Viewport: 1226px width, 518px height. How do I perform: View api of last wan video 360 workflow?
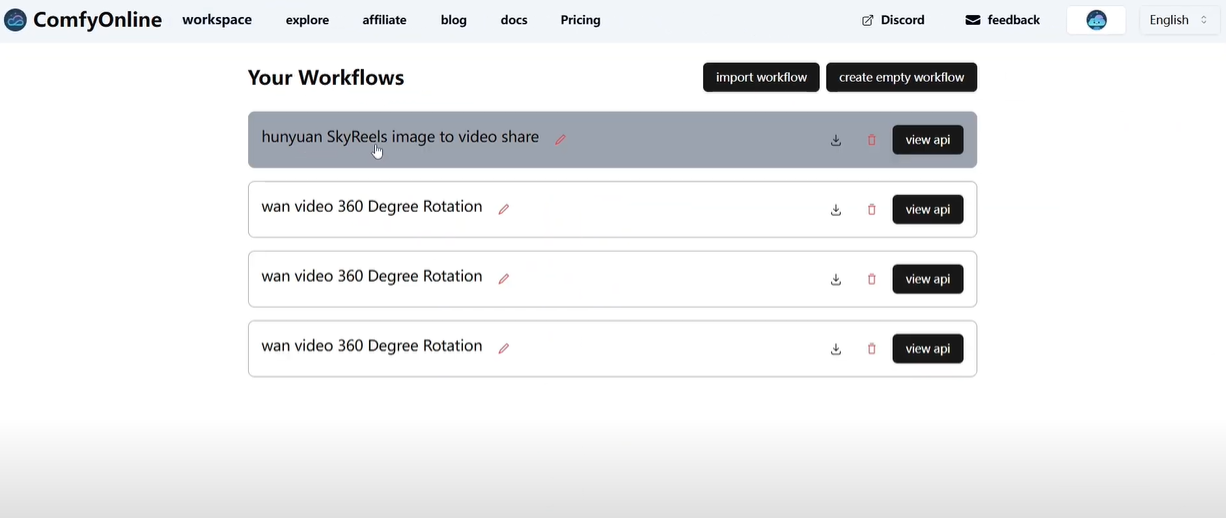pos(928,348)
